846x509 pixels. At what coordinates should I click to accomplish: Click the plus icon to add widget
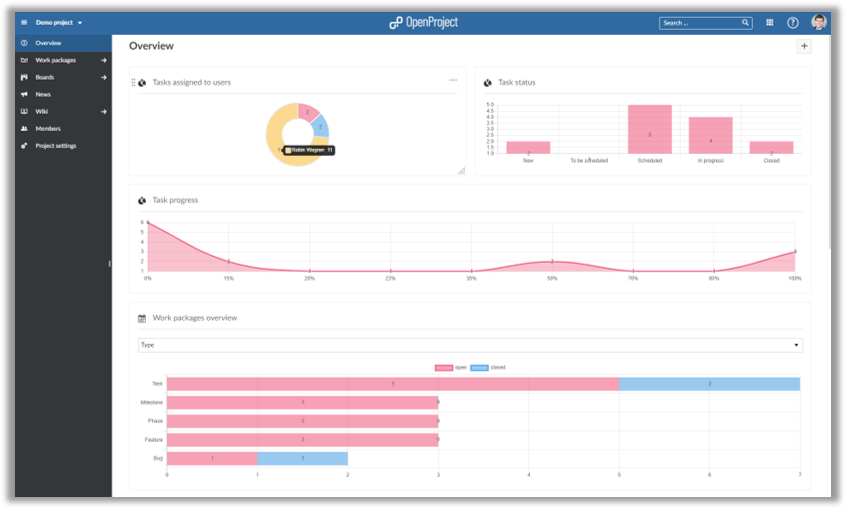804,46
